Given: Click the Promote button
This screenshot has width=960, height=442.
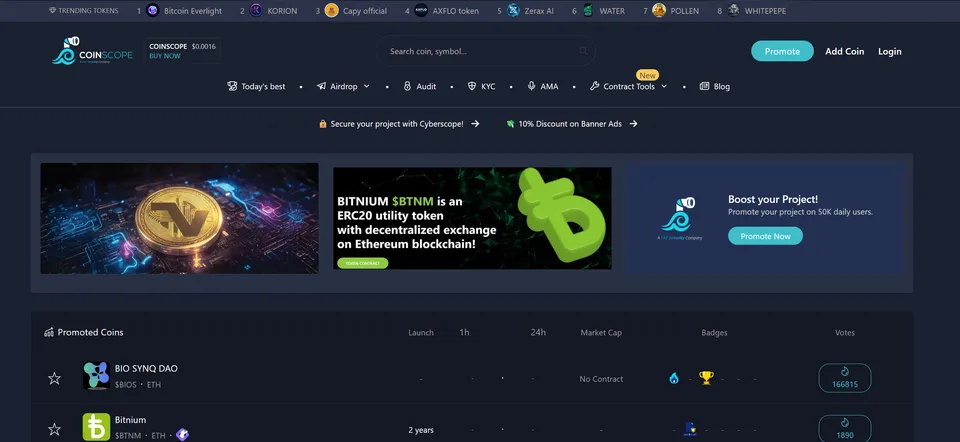Looking at the screenshot, I should click(782, 51).
